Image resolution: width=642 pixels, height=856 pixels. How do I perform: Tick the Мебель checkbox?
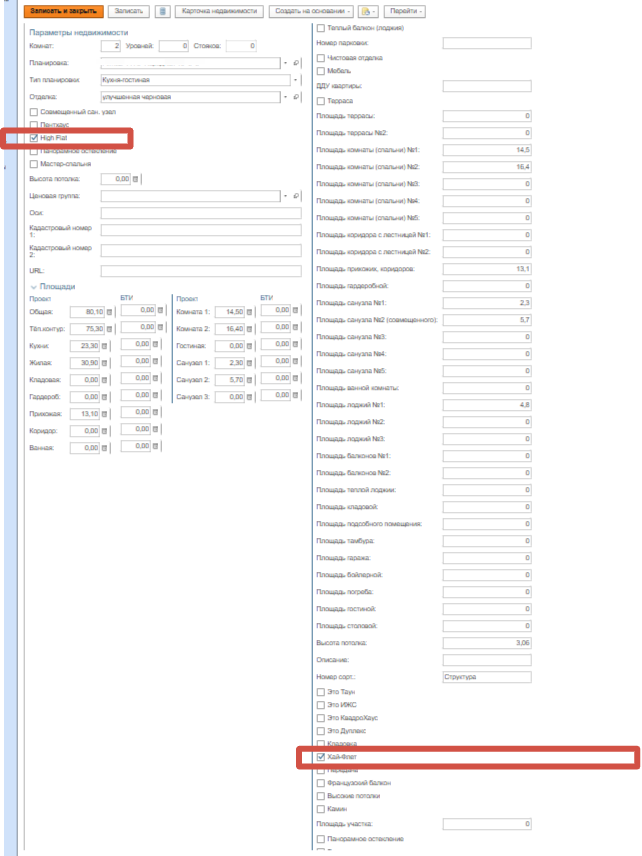tap(320, 71)
